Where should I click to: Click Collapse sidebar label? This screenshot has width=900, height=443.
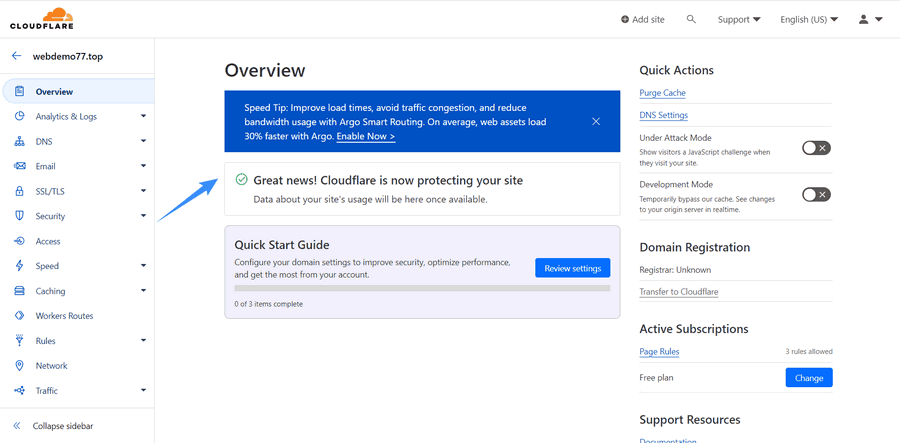click(63, 426)
